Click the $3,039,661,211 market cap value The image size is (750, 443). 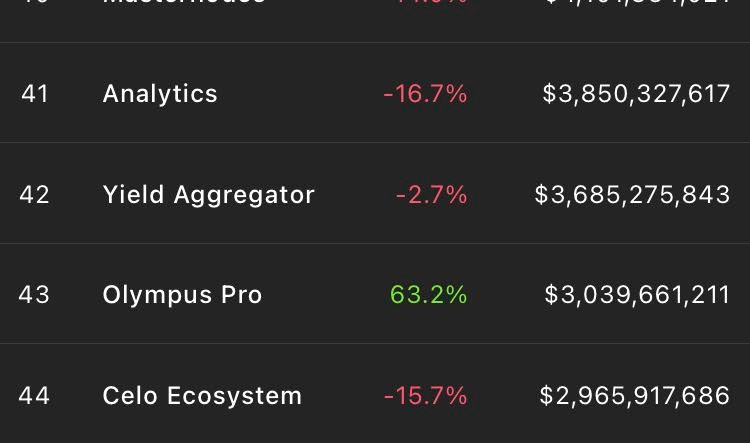(637, 295)
